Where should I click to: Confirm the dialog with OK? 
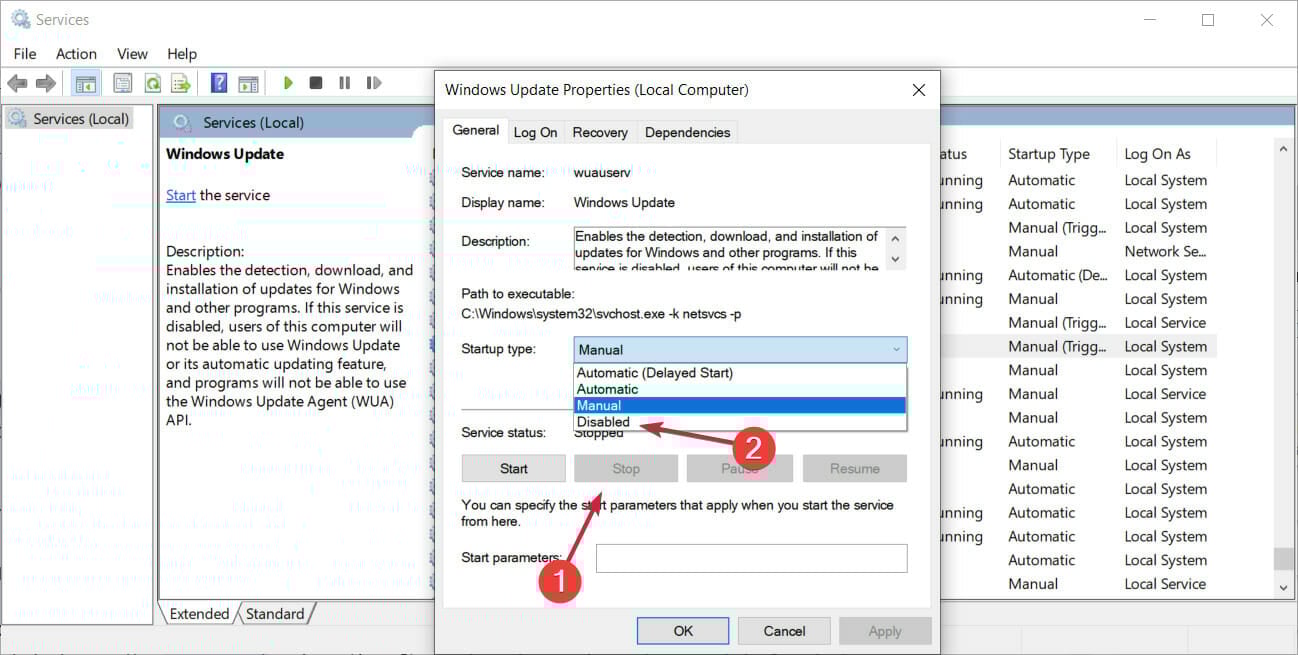click(x=683, y=631)
